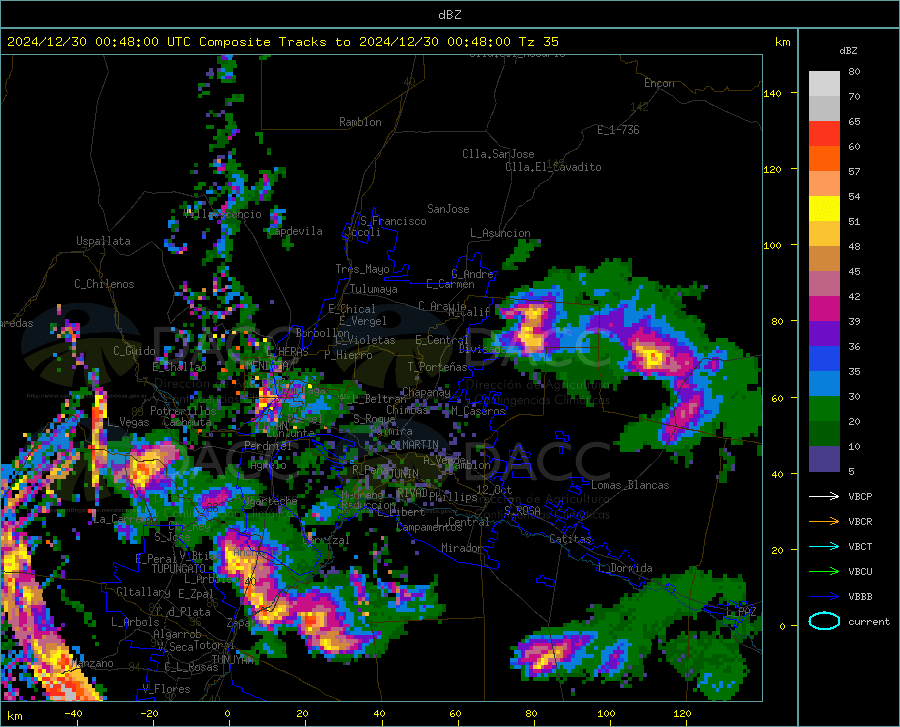900x727 pixels.
Task: Pick the yellow 51-54 dBZ legend swatch
Action: pyautogui.click(x=824, y=209)
